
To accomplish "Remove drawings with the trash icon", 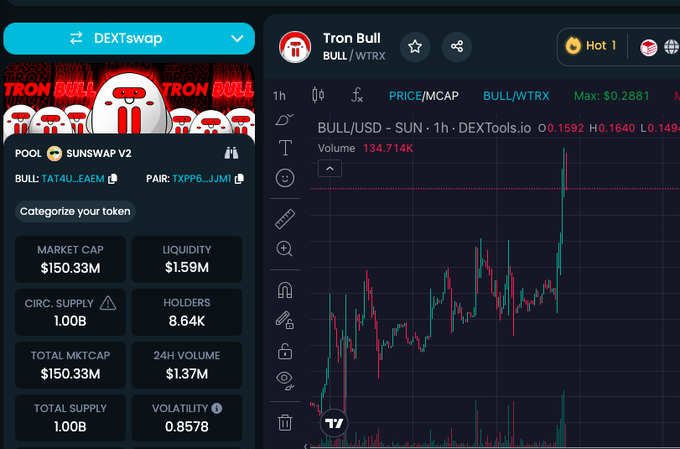I will [x=285, y=422].
